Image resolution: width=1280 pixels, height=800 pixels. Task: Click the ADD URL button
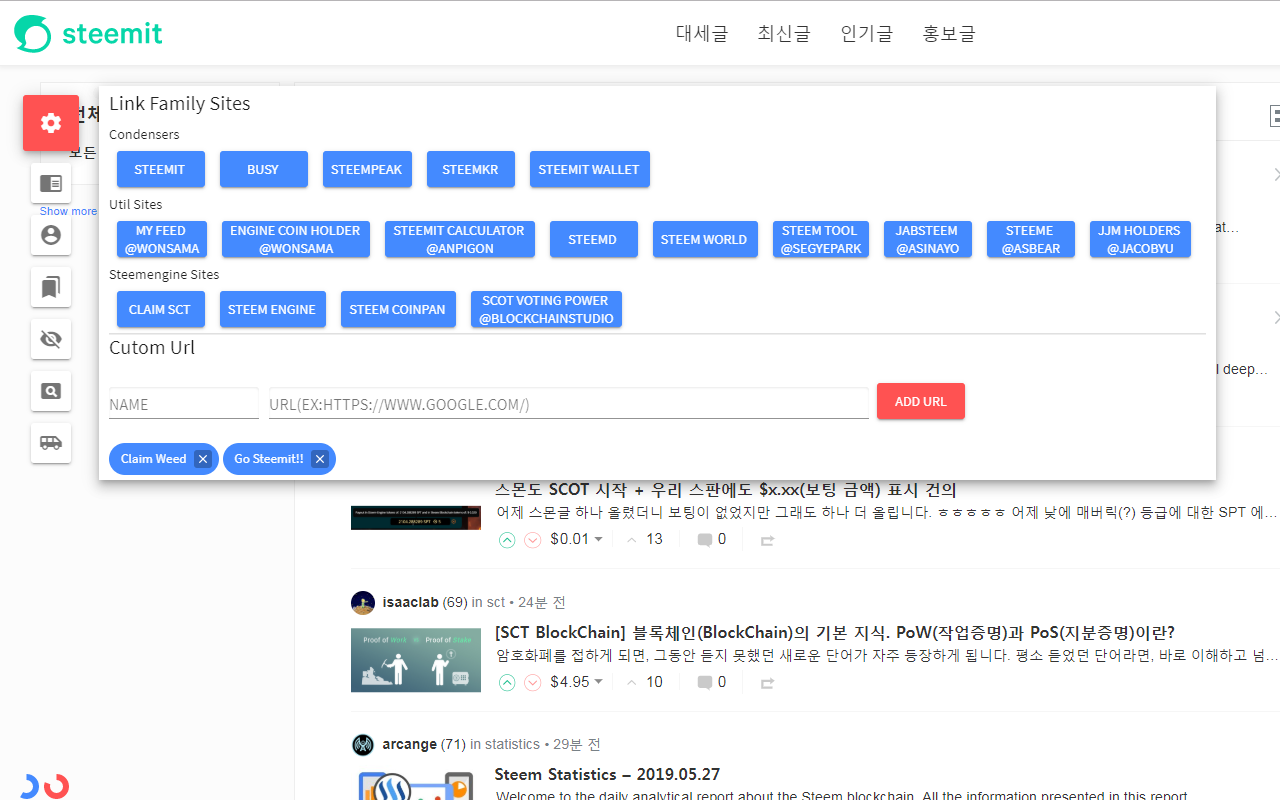(x=921, y=401)
